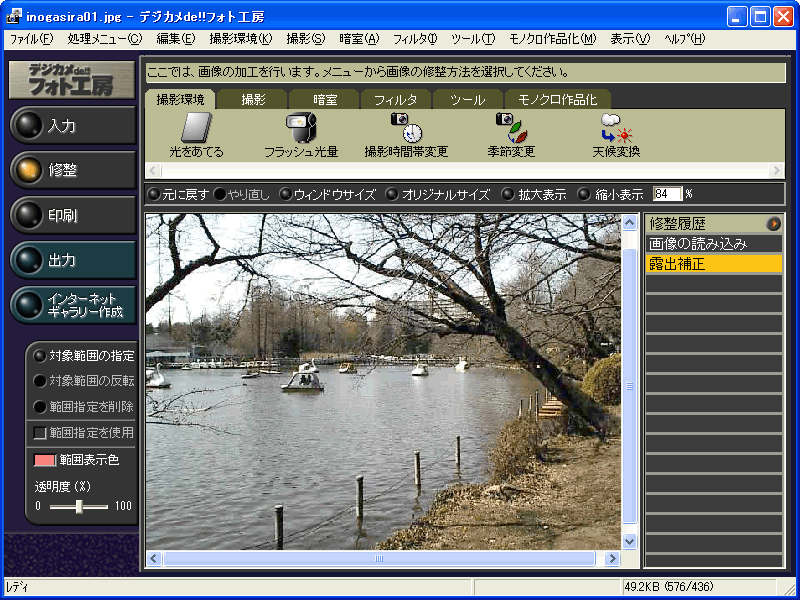Fit image with ウィンドウサイズ
This screenshot has width=800, height=600.
coord(328,194)
